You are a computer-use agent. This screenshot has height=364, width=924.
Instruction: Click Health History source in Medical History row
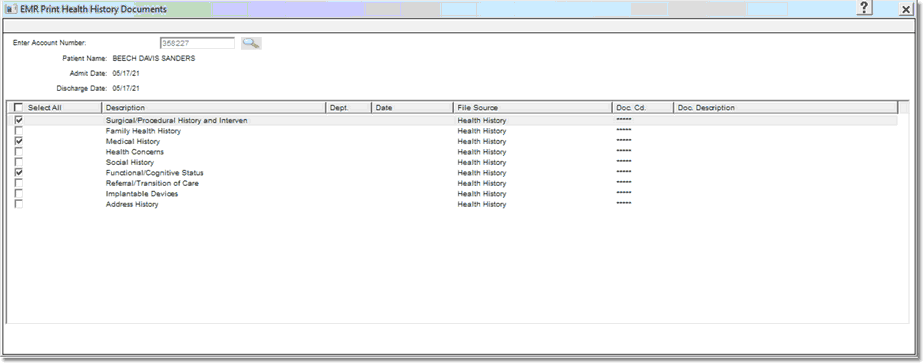pyautogui.click(x=481, y=142)
